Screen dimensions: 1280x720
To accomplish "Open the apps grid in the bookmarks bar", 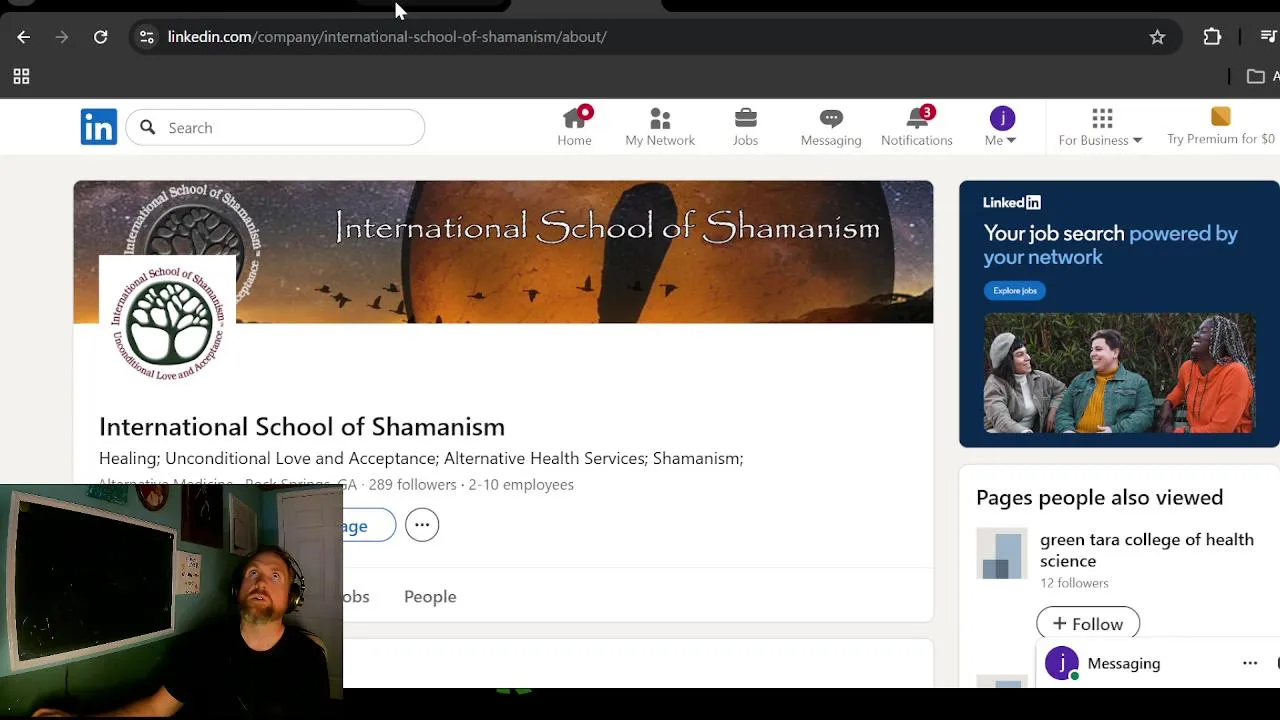I will click(21, 76).
